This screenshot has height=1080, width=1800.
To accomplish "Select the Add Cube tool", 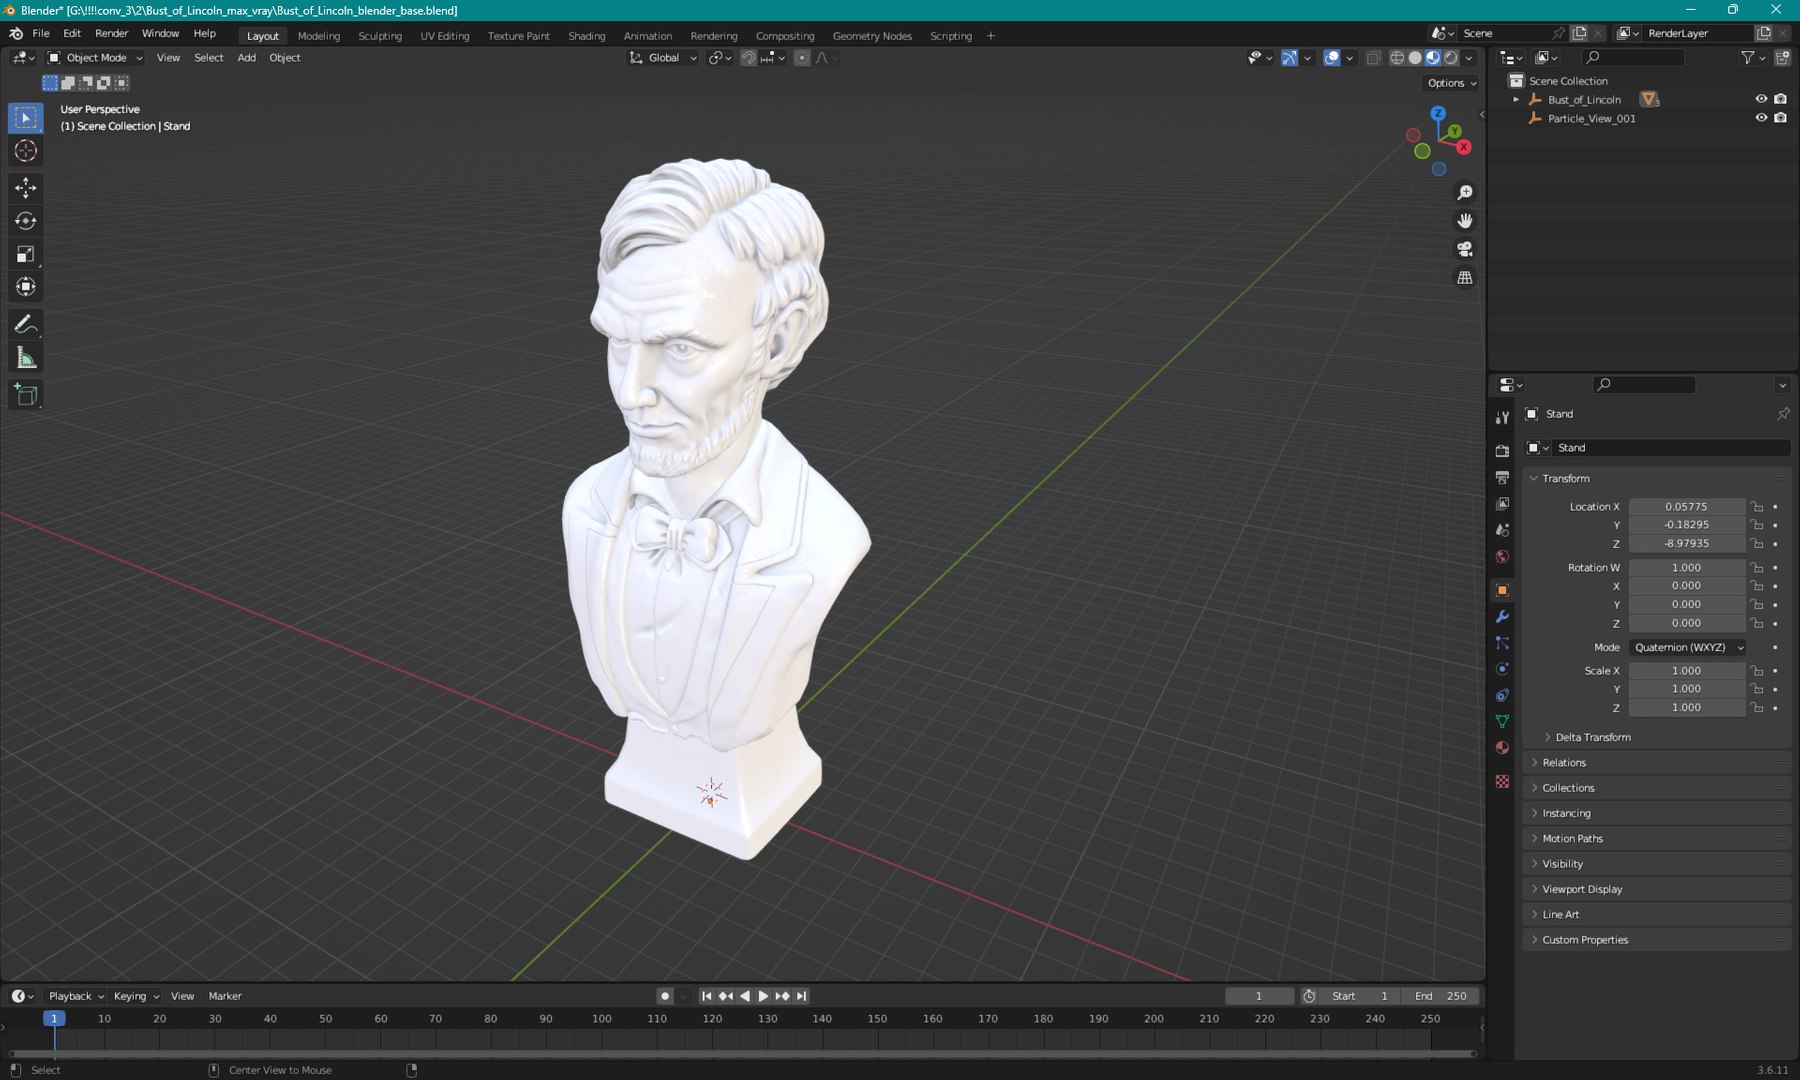I will coord(26,395).
